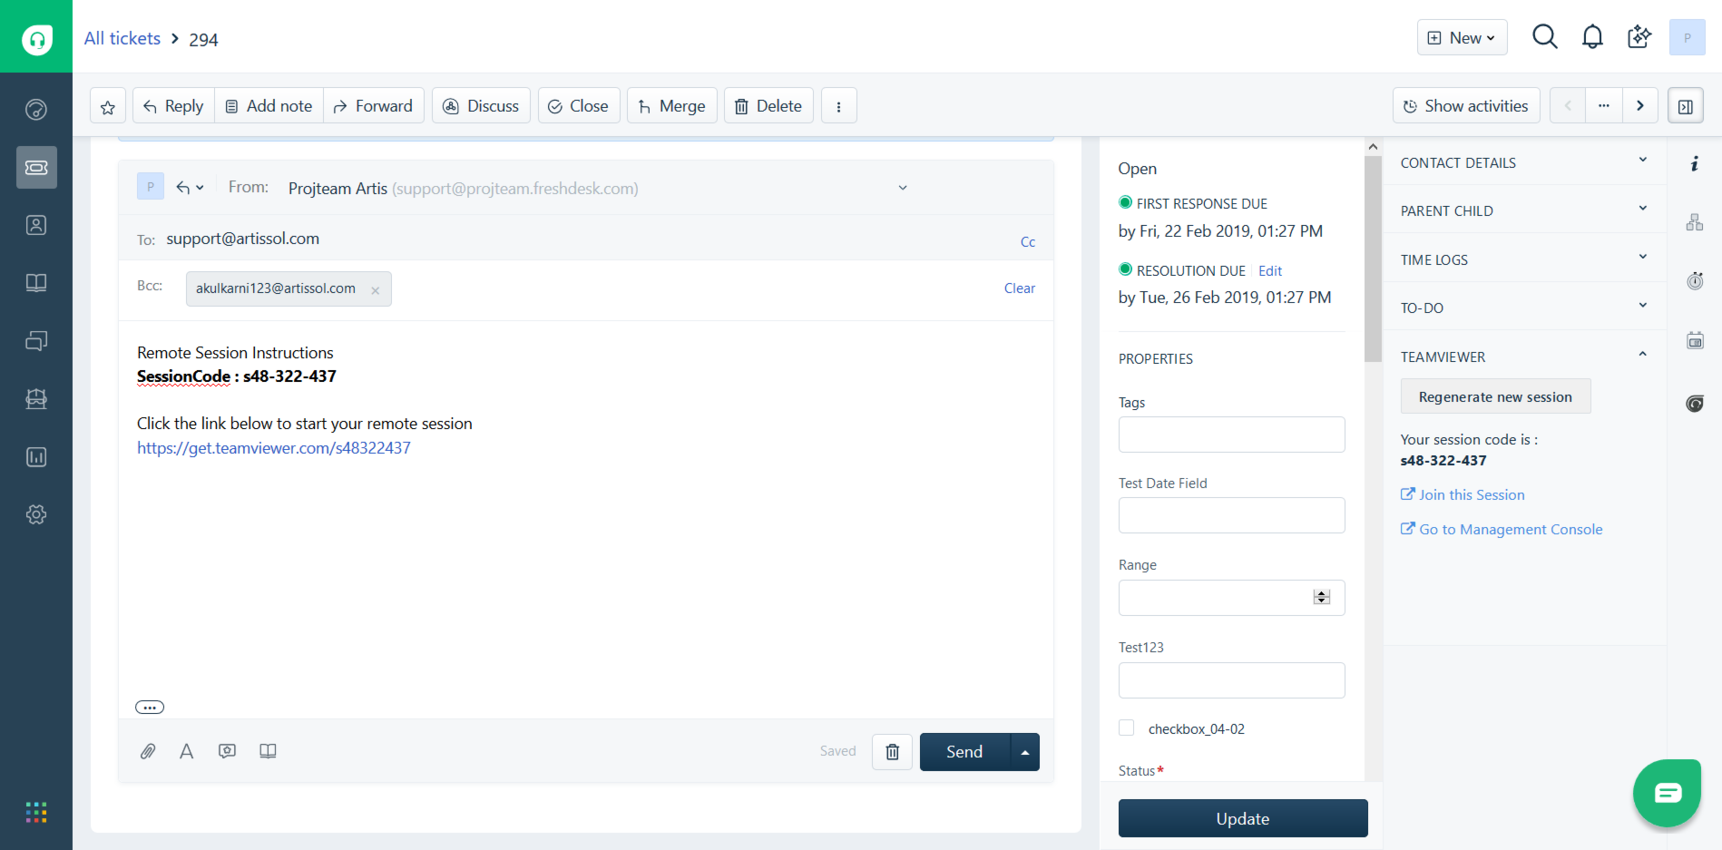Open the From address dropdown
The image size is (1722, 850).
902,188
